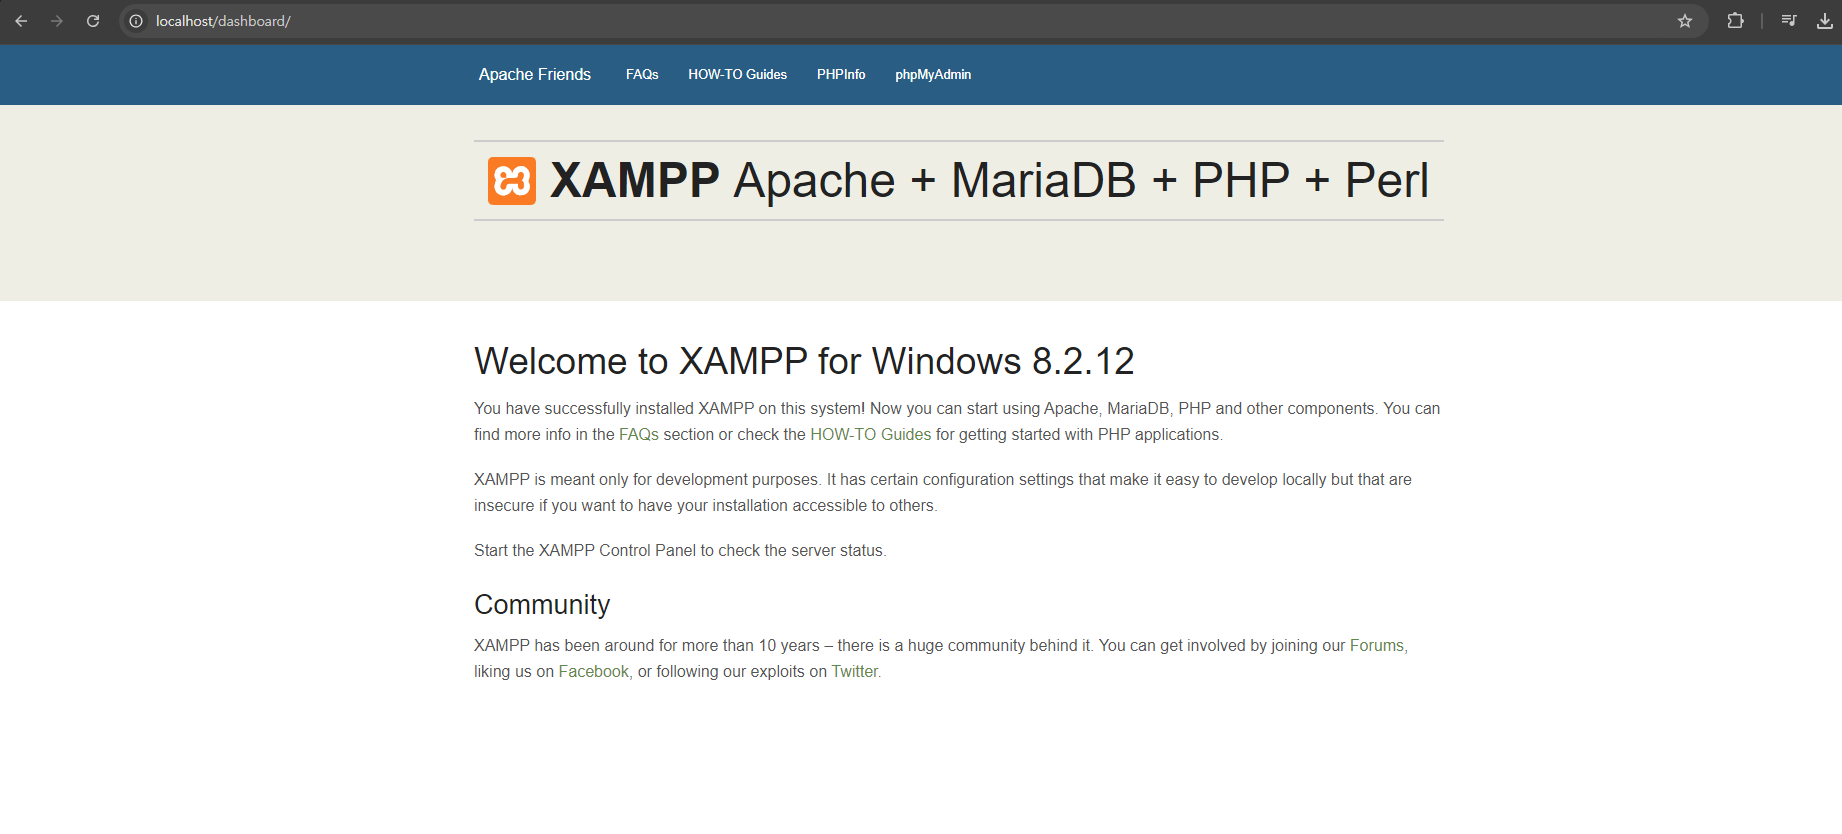Open HOW-TO Guides in the navigation bar

pyautogui.click(x=737, y=74)
